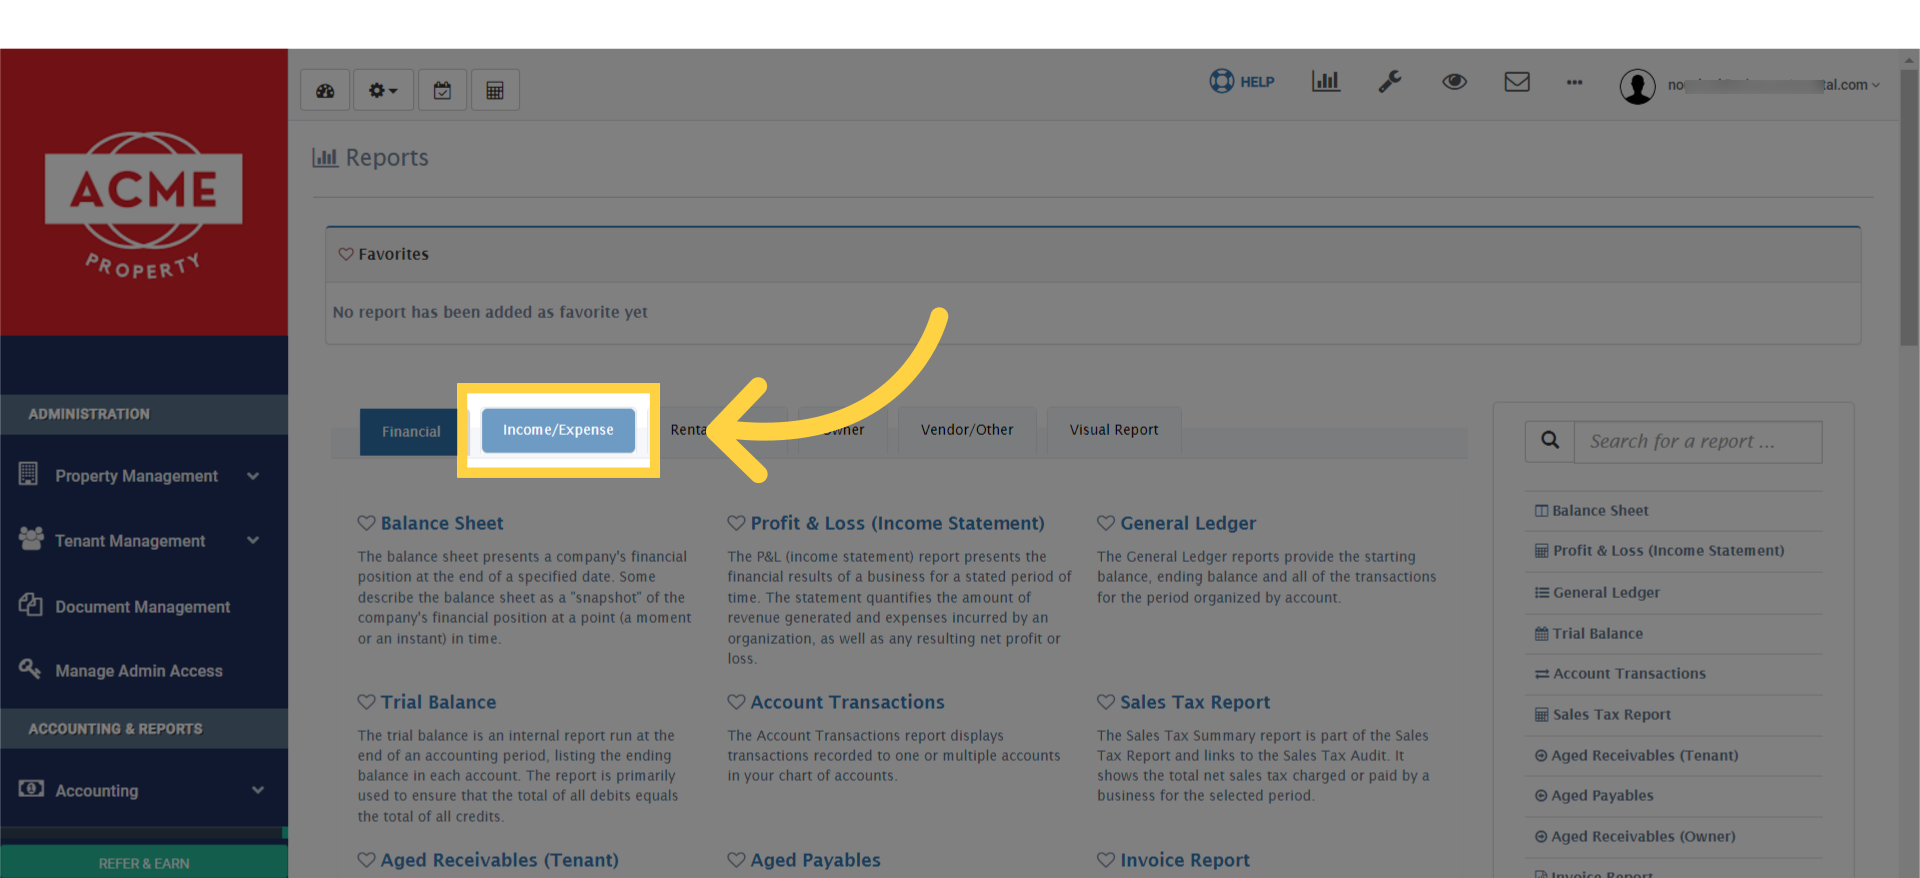
Task: Open the settings gear dropdown
Action: 383,91
